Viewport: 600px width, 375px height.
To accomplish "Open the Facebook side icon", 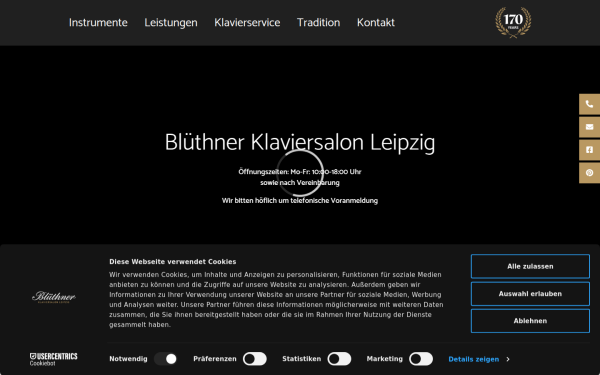I will tap(589, 150).
